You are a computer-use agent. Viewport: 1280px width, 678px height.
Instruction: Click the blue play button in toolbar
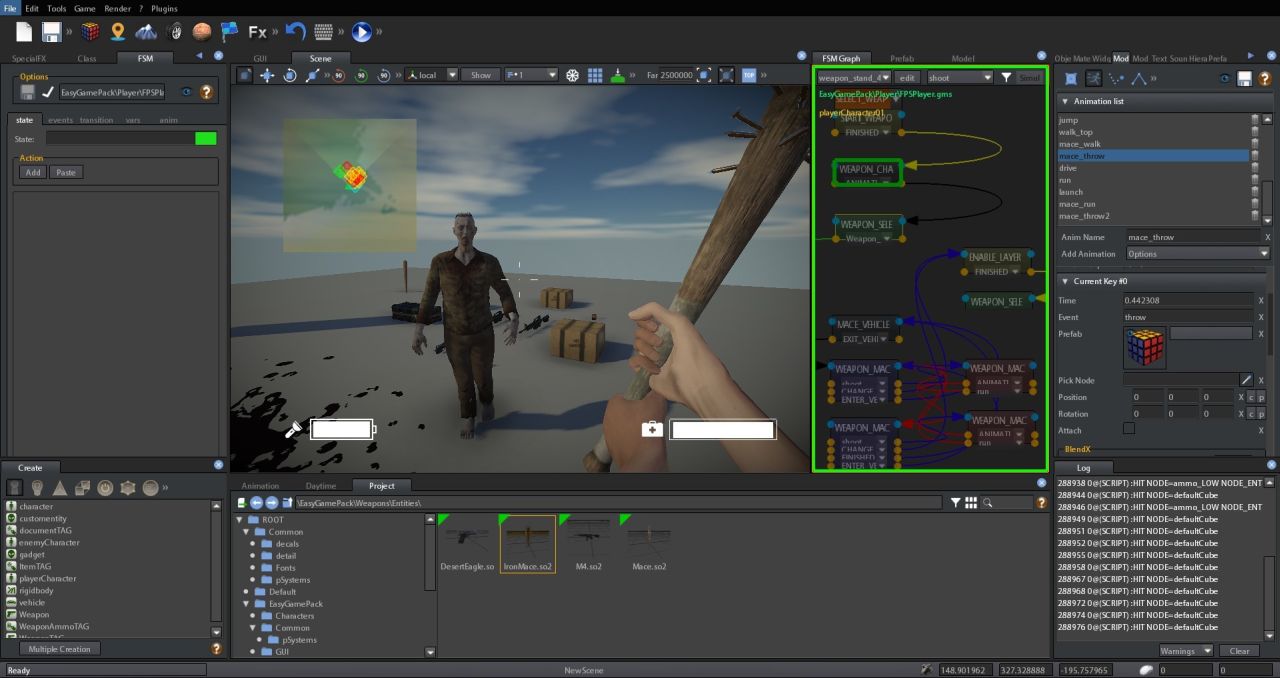point(362,32)
